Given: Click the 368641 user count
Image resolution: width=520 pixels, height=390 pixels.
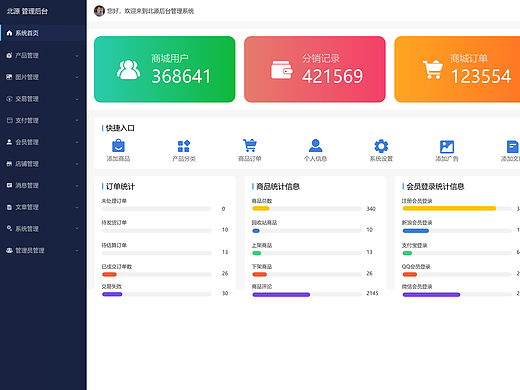Looking at the screenshot, I should pos(181,76).
